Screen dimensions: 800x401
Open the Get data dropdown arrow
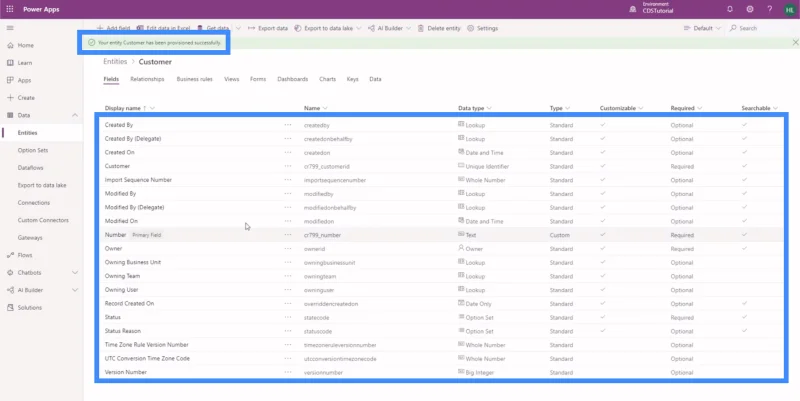[x=238, y=28]
